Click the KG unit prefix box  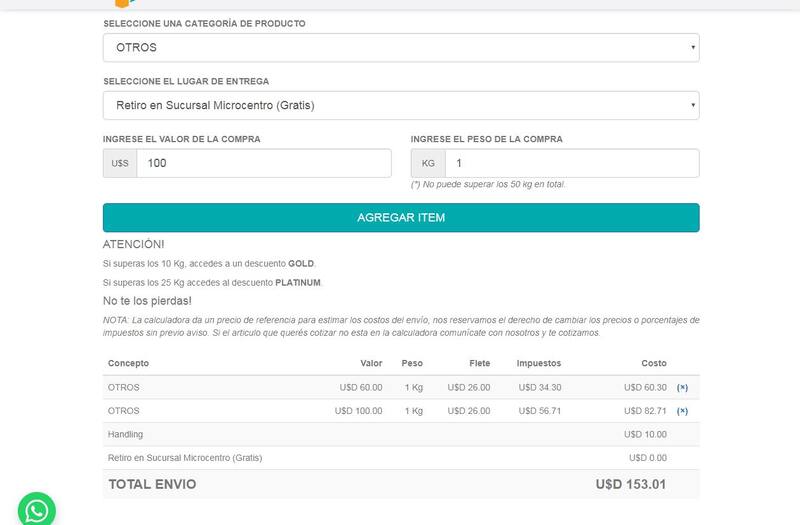click(428, 164)
